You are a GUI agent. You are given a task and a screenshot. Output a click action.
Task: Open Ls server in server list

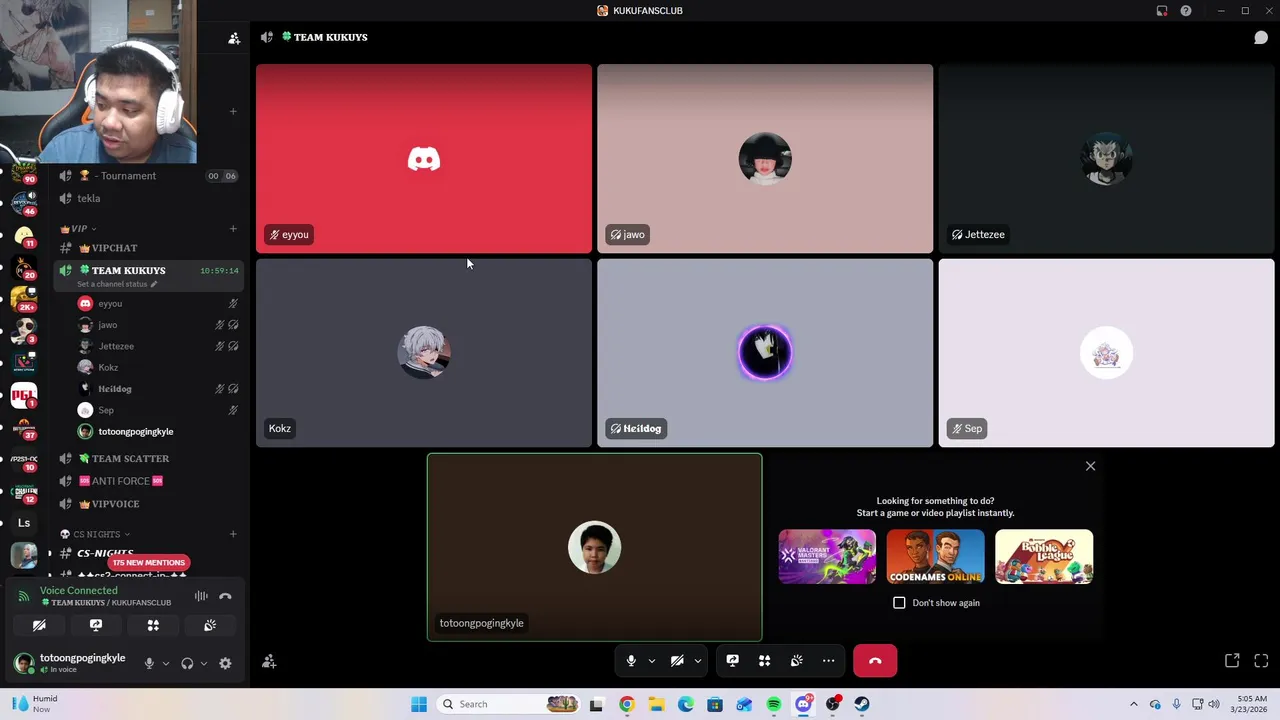click(x=24, y=523)
